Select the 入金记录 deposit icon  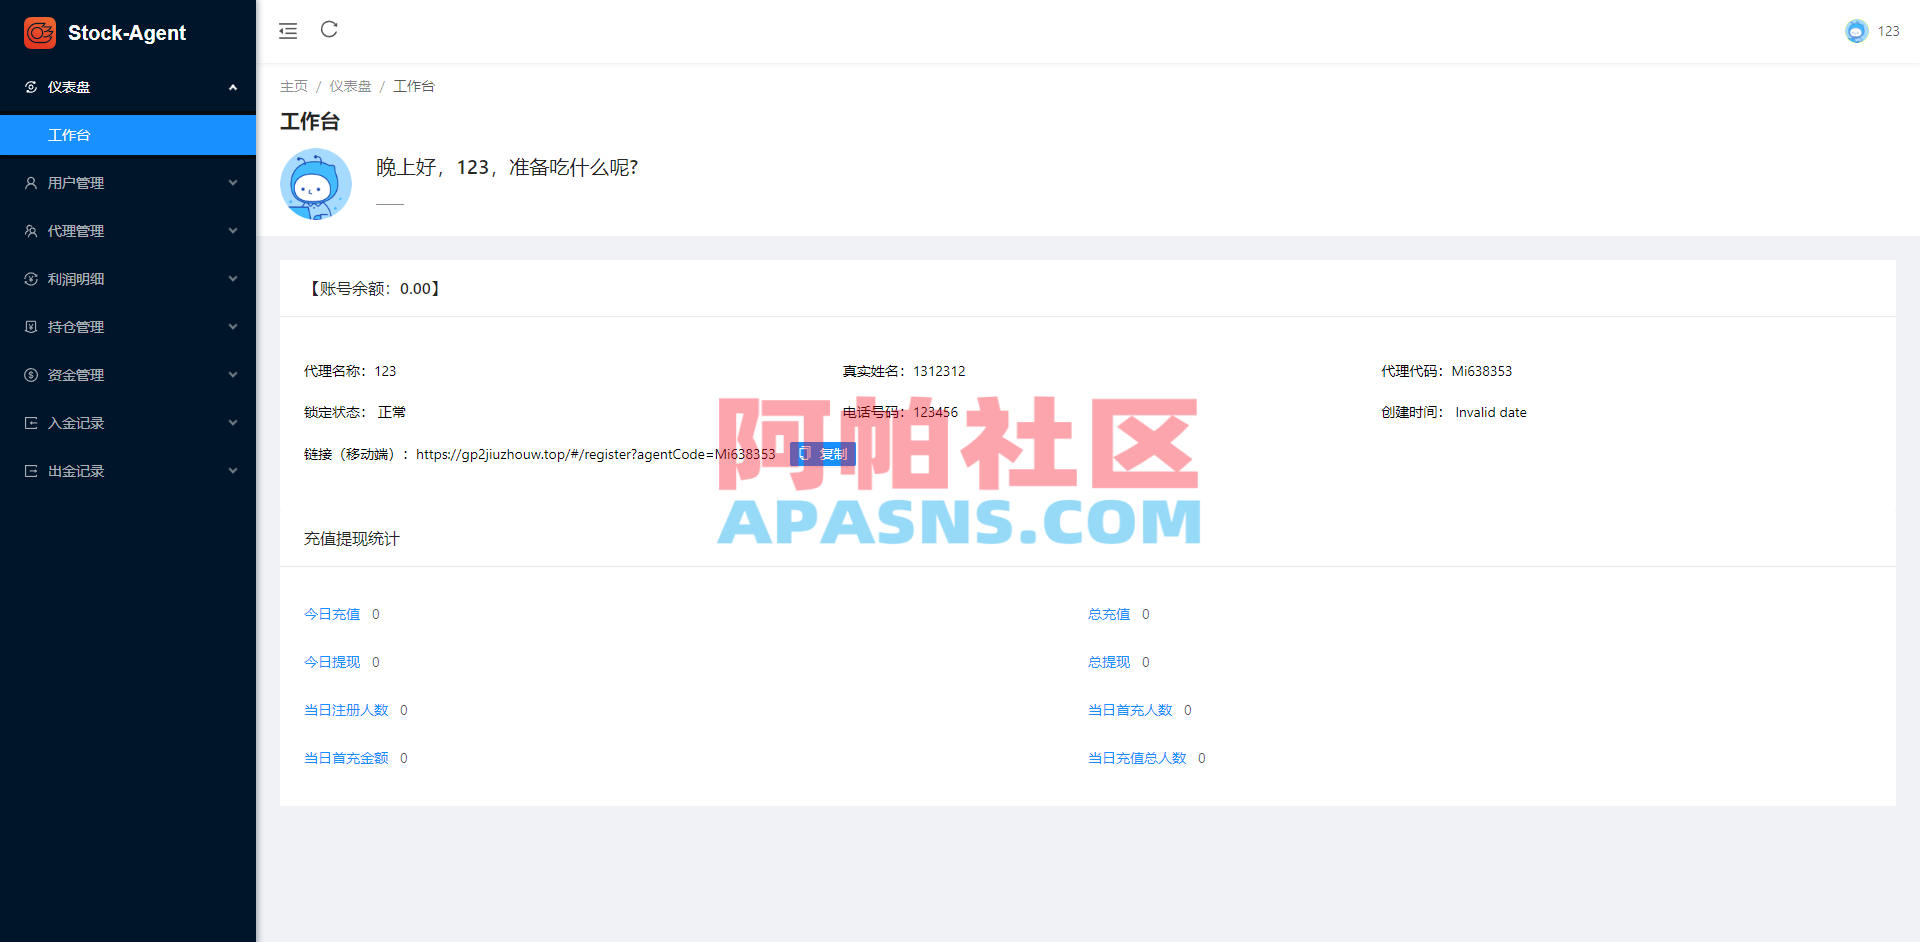31,422
